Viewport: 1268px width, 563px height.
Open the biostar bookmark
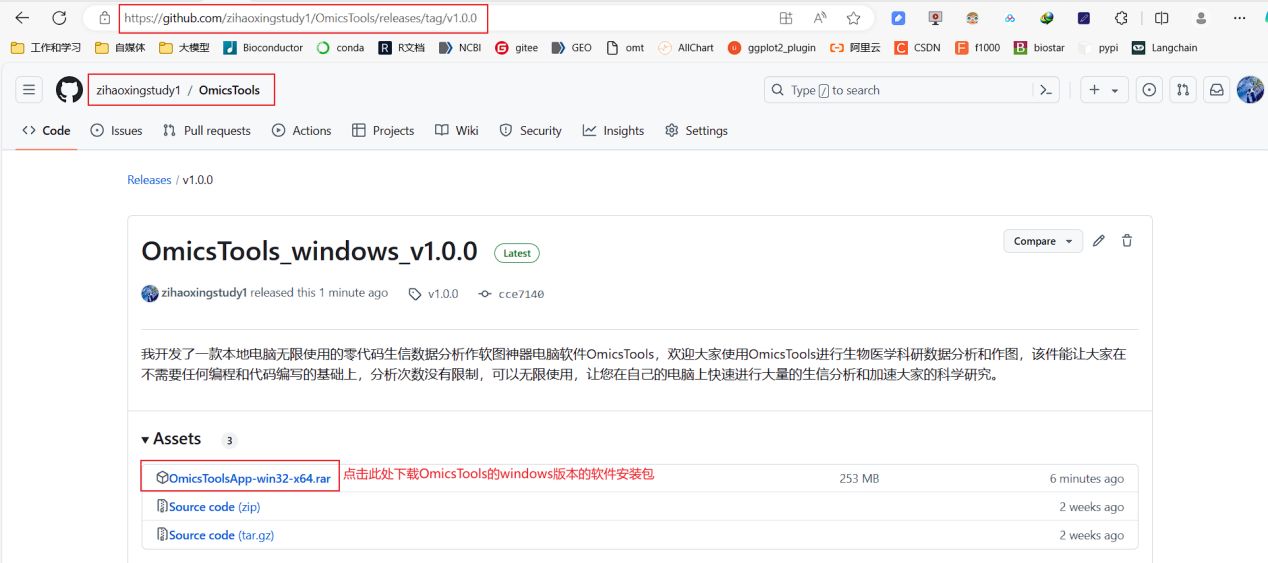coord(1040,47)
